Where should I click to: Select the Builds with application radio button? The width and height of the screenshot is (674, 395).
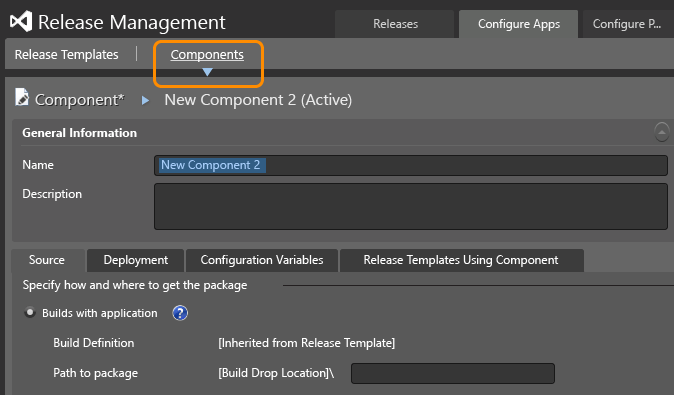coord(30,312)
